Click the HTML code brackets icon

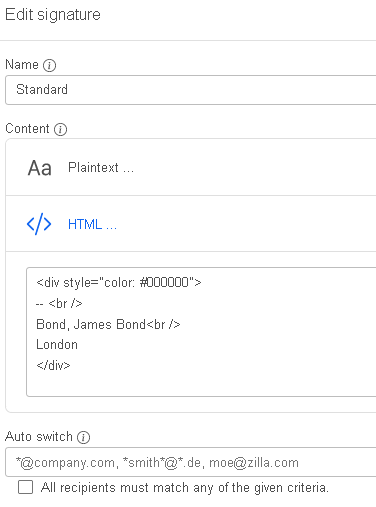pos(39,224)
